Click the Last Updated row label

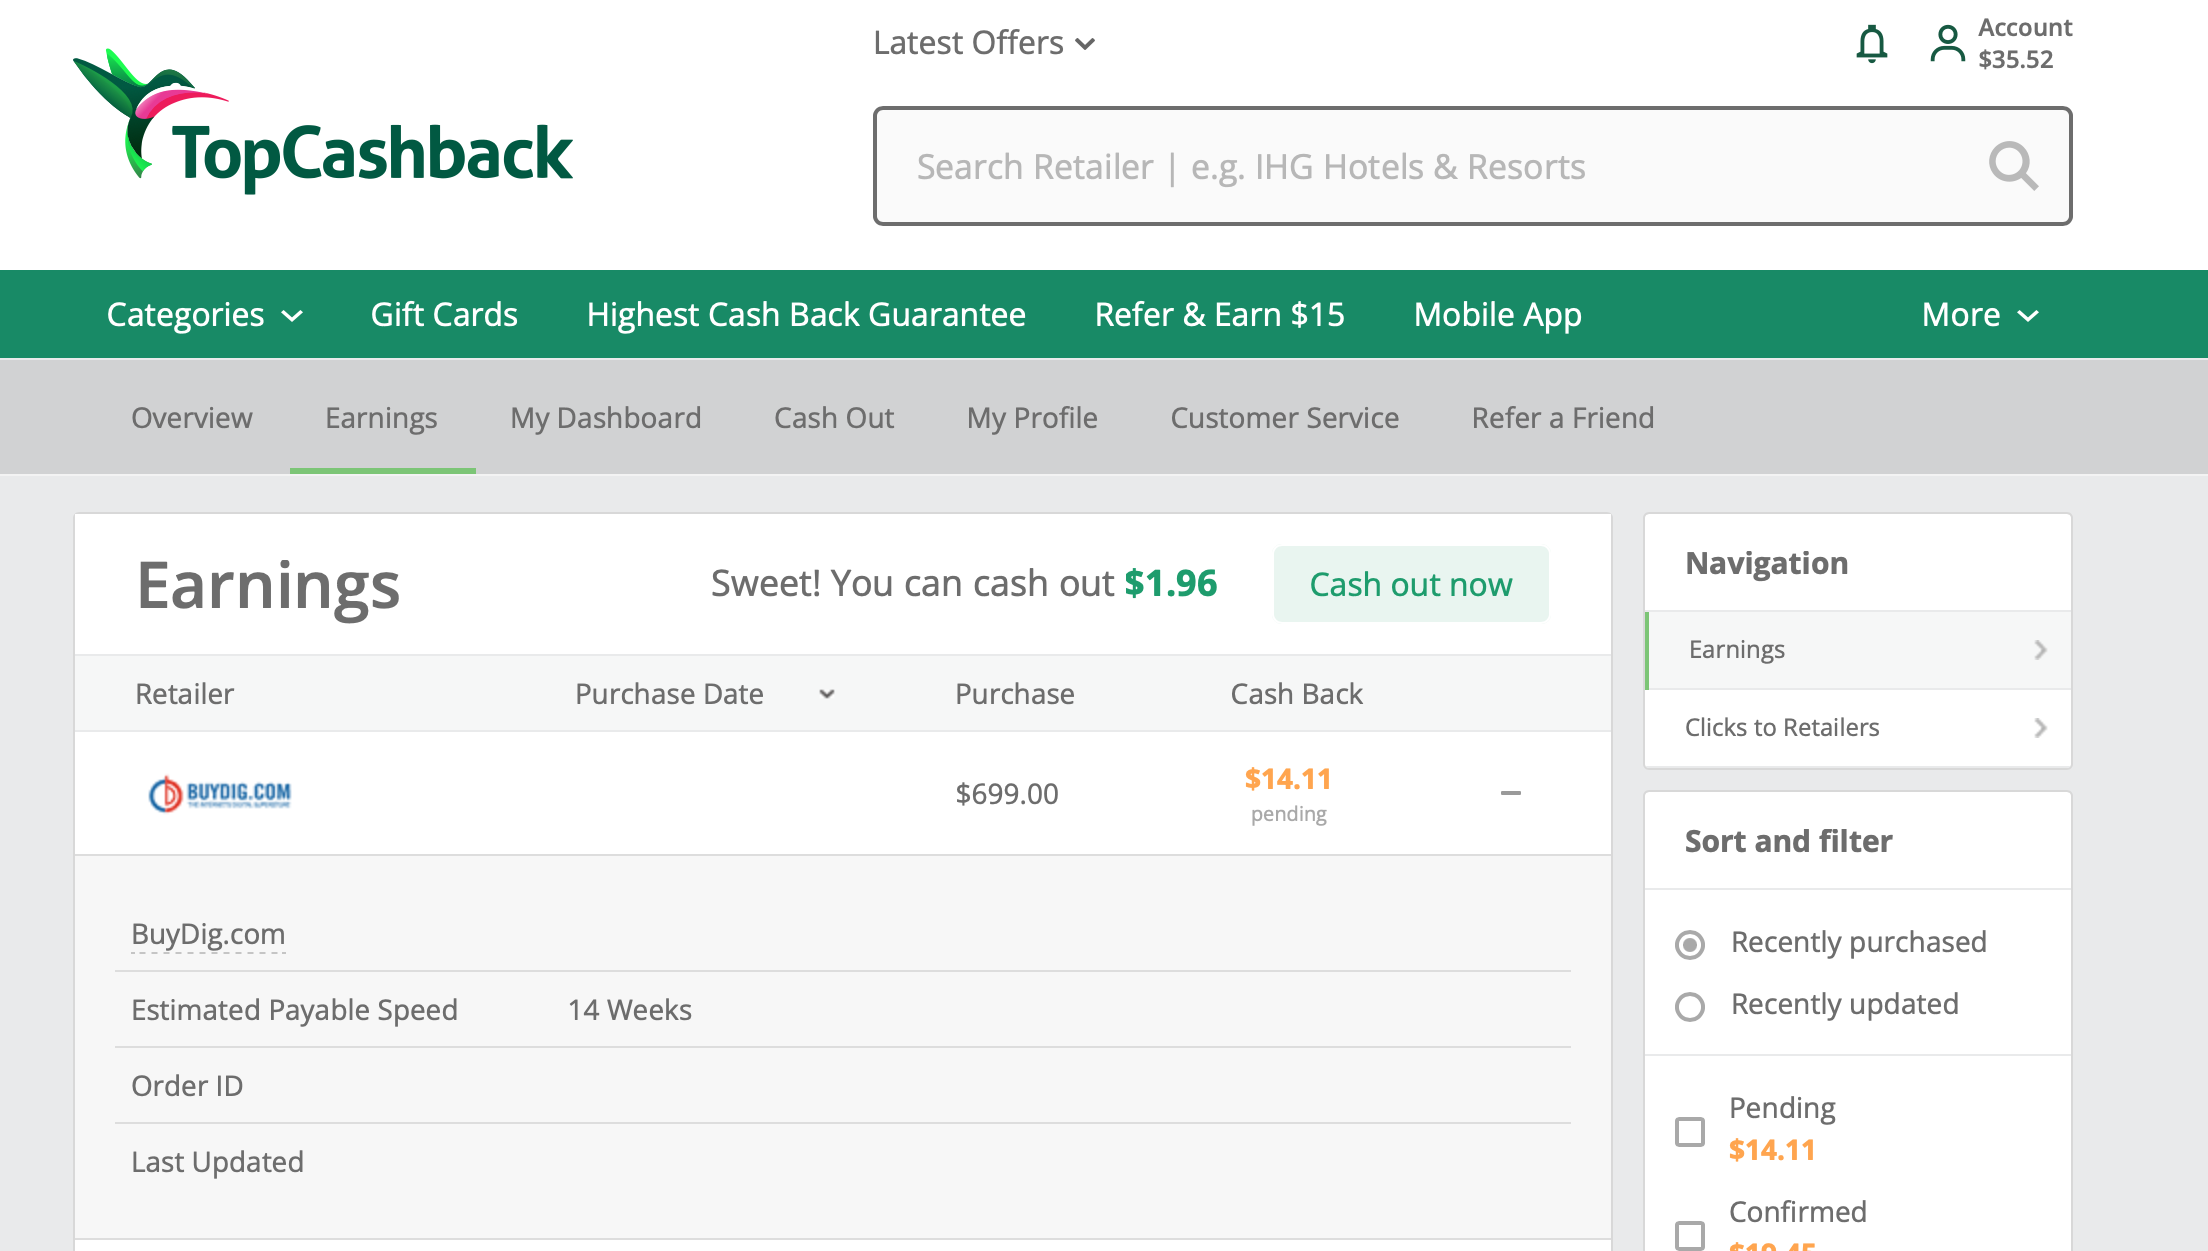[x=217, y=1162]
